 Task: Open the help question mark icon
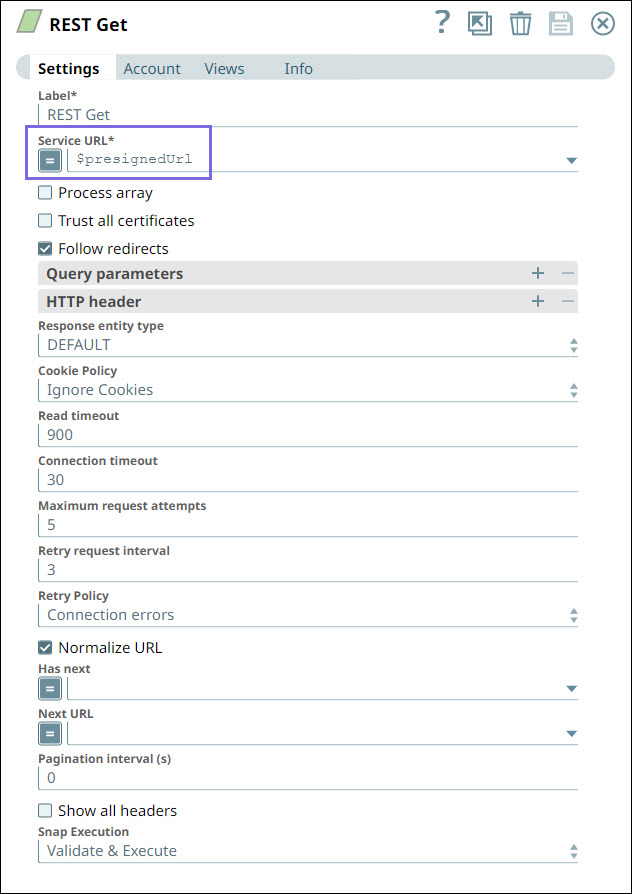[442, 23]
